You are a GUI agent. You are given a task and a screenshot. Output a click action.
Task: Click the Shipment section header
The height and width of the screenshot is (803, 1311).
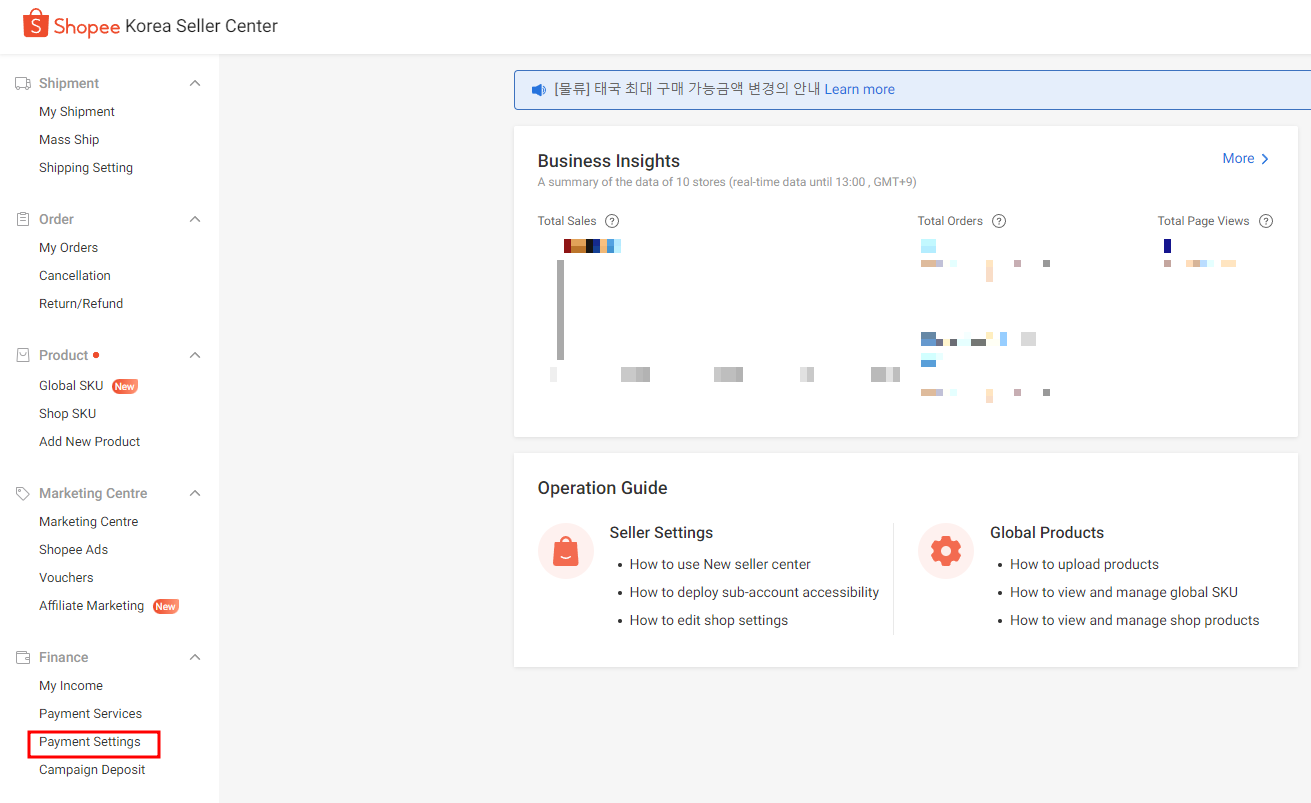tap(69, 83)
